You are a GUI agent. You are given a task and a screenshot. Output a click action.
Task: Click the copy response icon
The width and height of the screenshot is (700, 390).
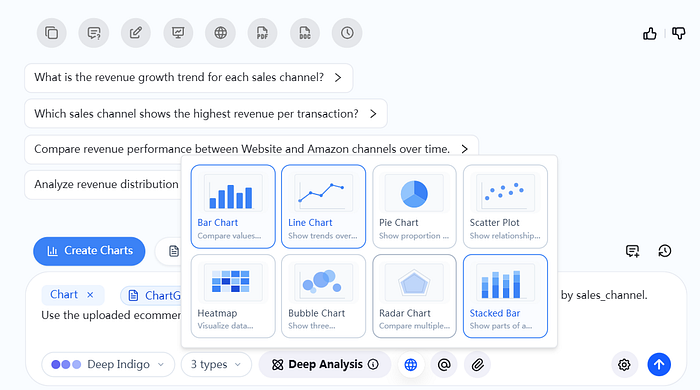tap(52, 33)
